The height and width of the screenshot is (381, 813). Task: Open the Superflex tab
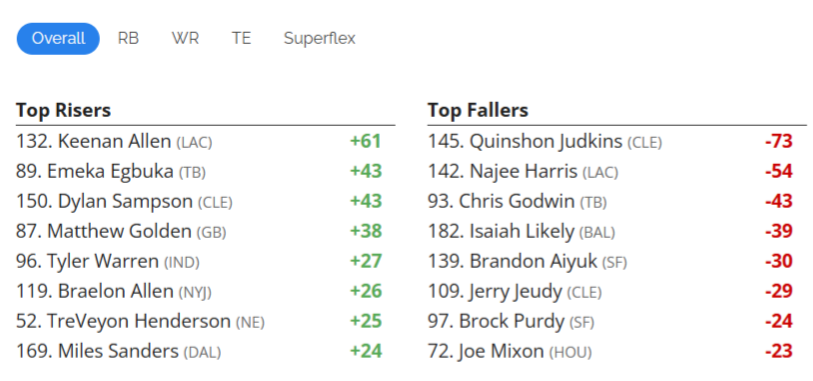319,39
